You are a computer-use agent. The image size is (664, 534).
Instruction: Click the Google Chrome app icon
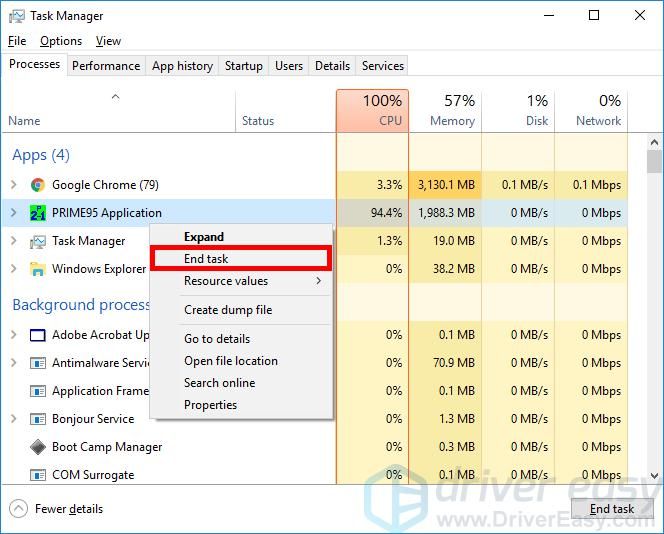[x=38, y=185]
